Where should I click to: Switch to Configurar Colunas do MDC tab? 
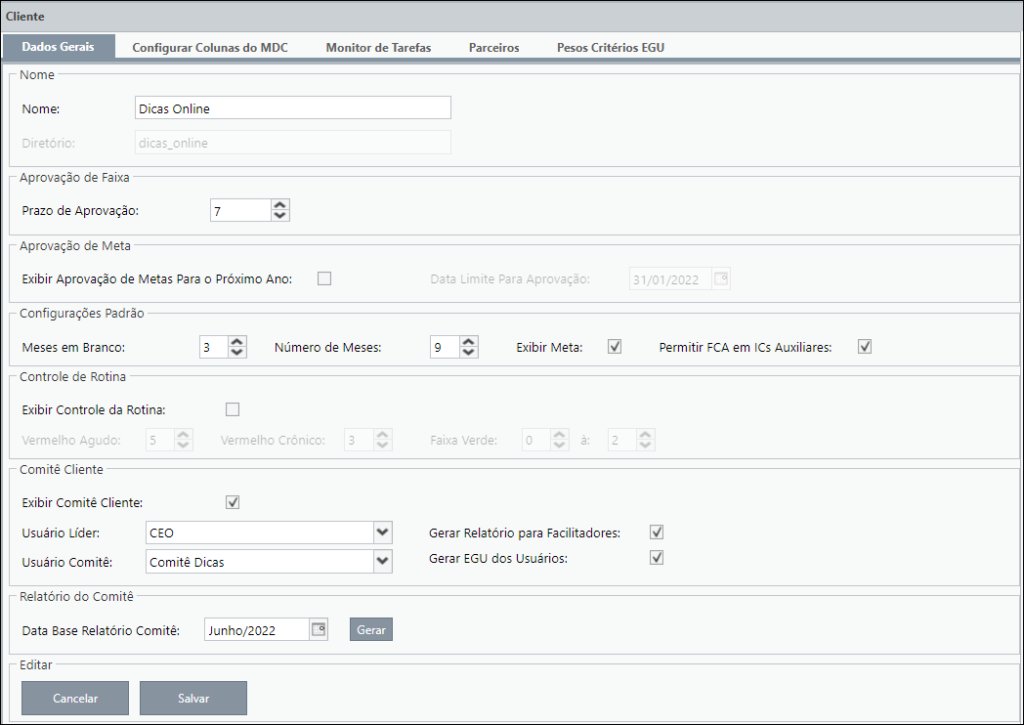tap(210, 47)
